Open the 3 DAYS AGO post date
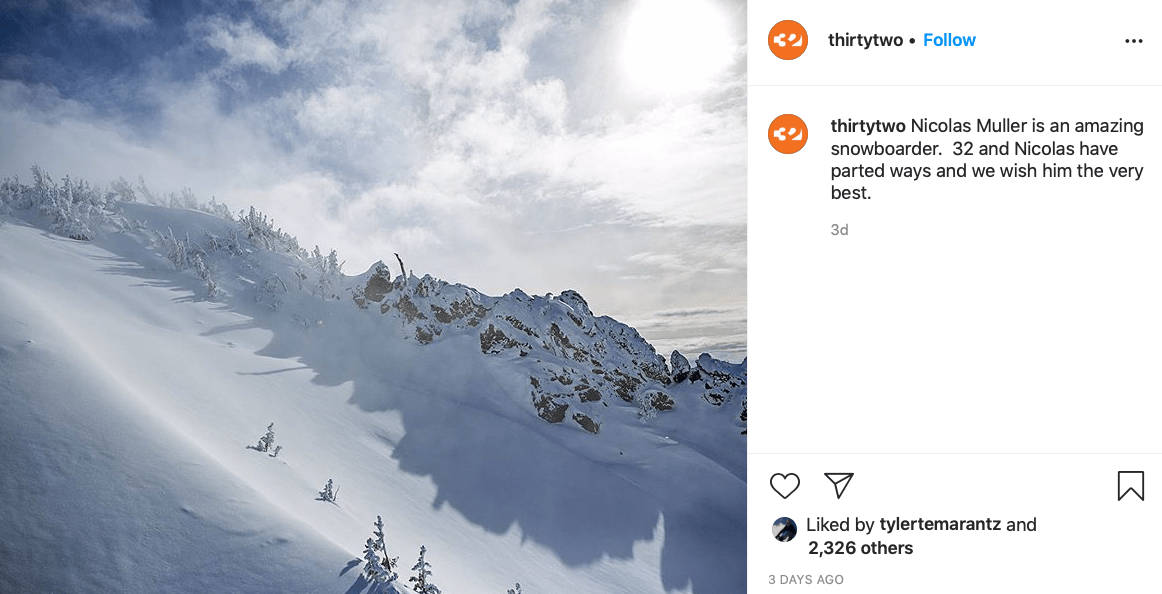This screenshot has width=1162, height=594. click(806, 580)
